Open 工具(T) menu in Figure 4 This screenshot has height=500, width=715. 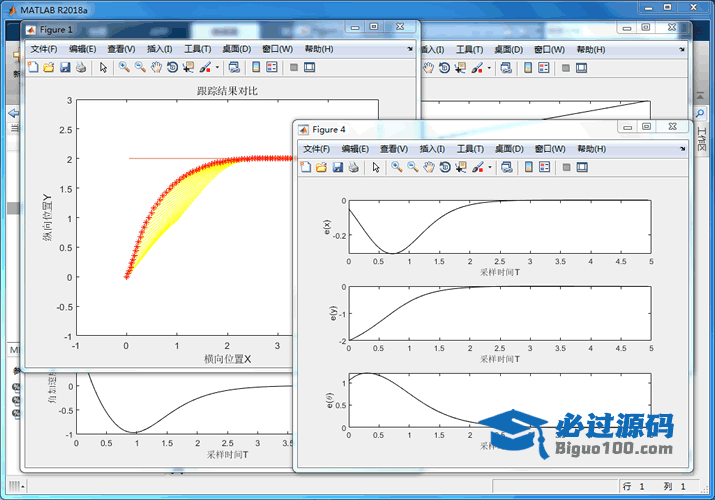click(x=470, y=148)
